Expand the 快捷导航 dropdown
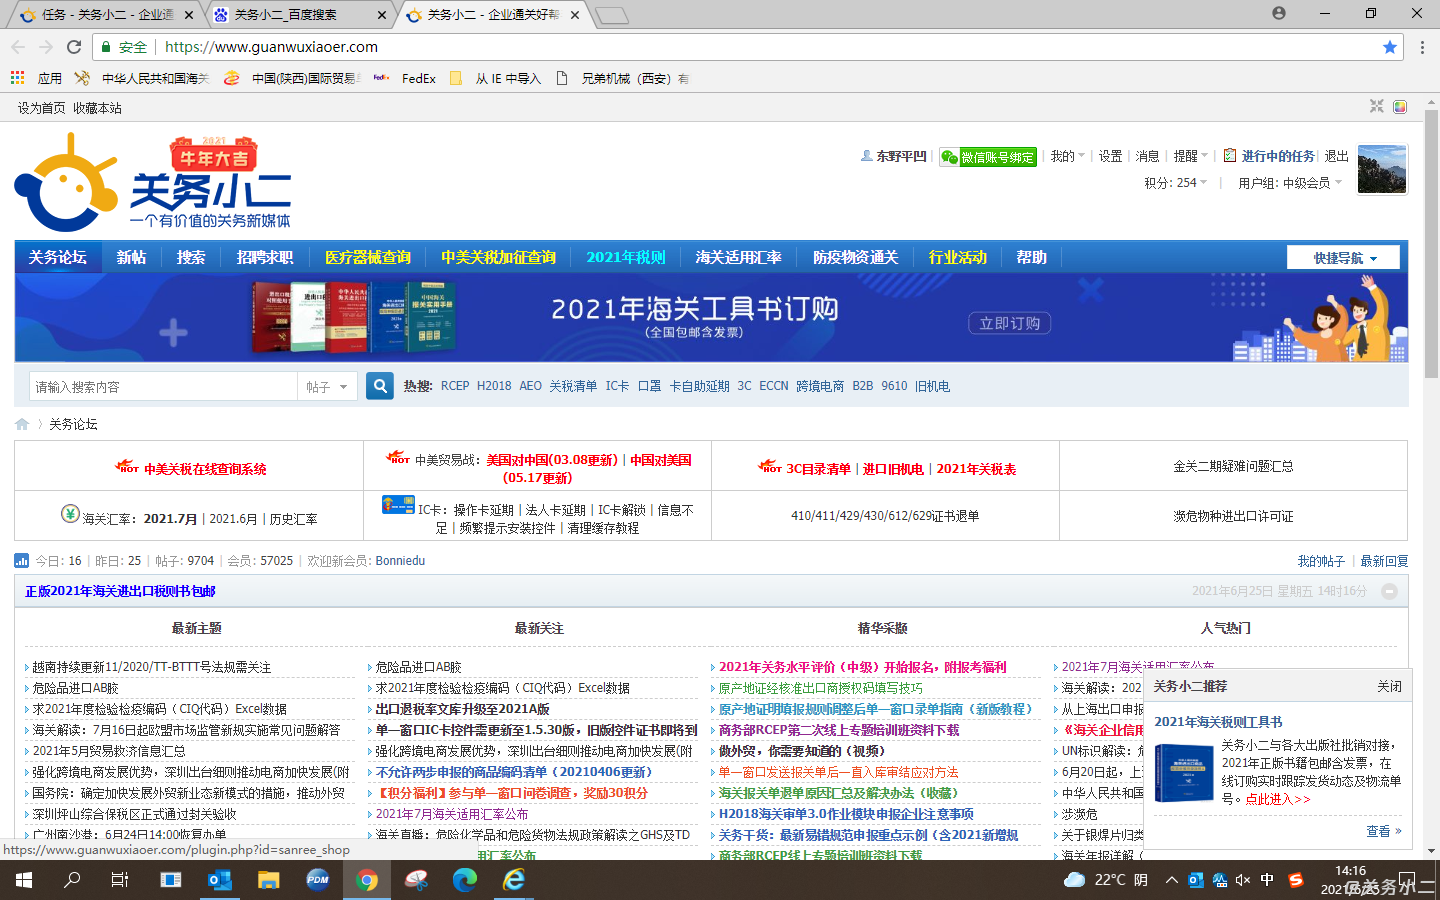The image size is (1440, 900). tap(1343, 258)
